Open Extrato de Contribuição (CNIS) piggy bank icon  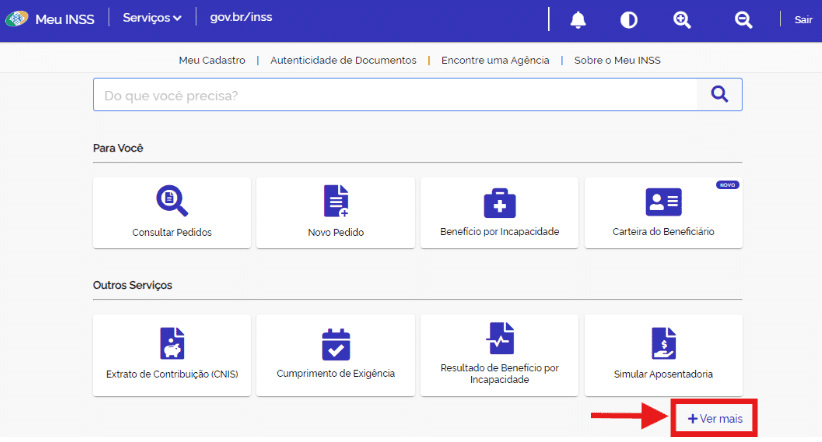(172, 343)
